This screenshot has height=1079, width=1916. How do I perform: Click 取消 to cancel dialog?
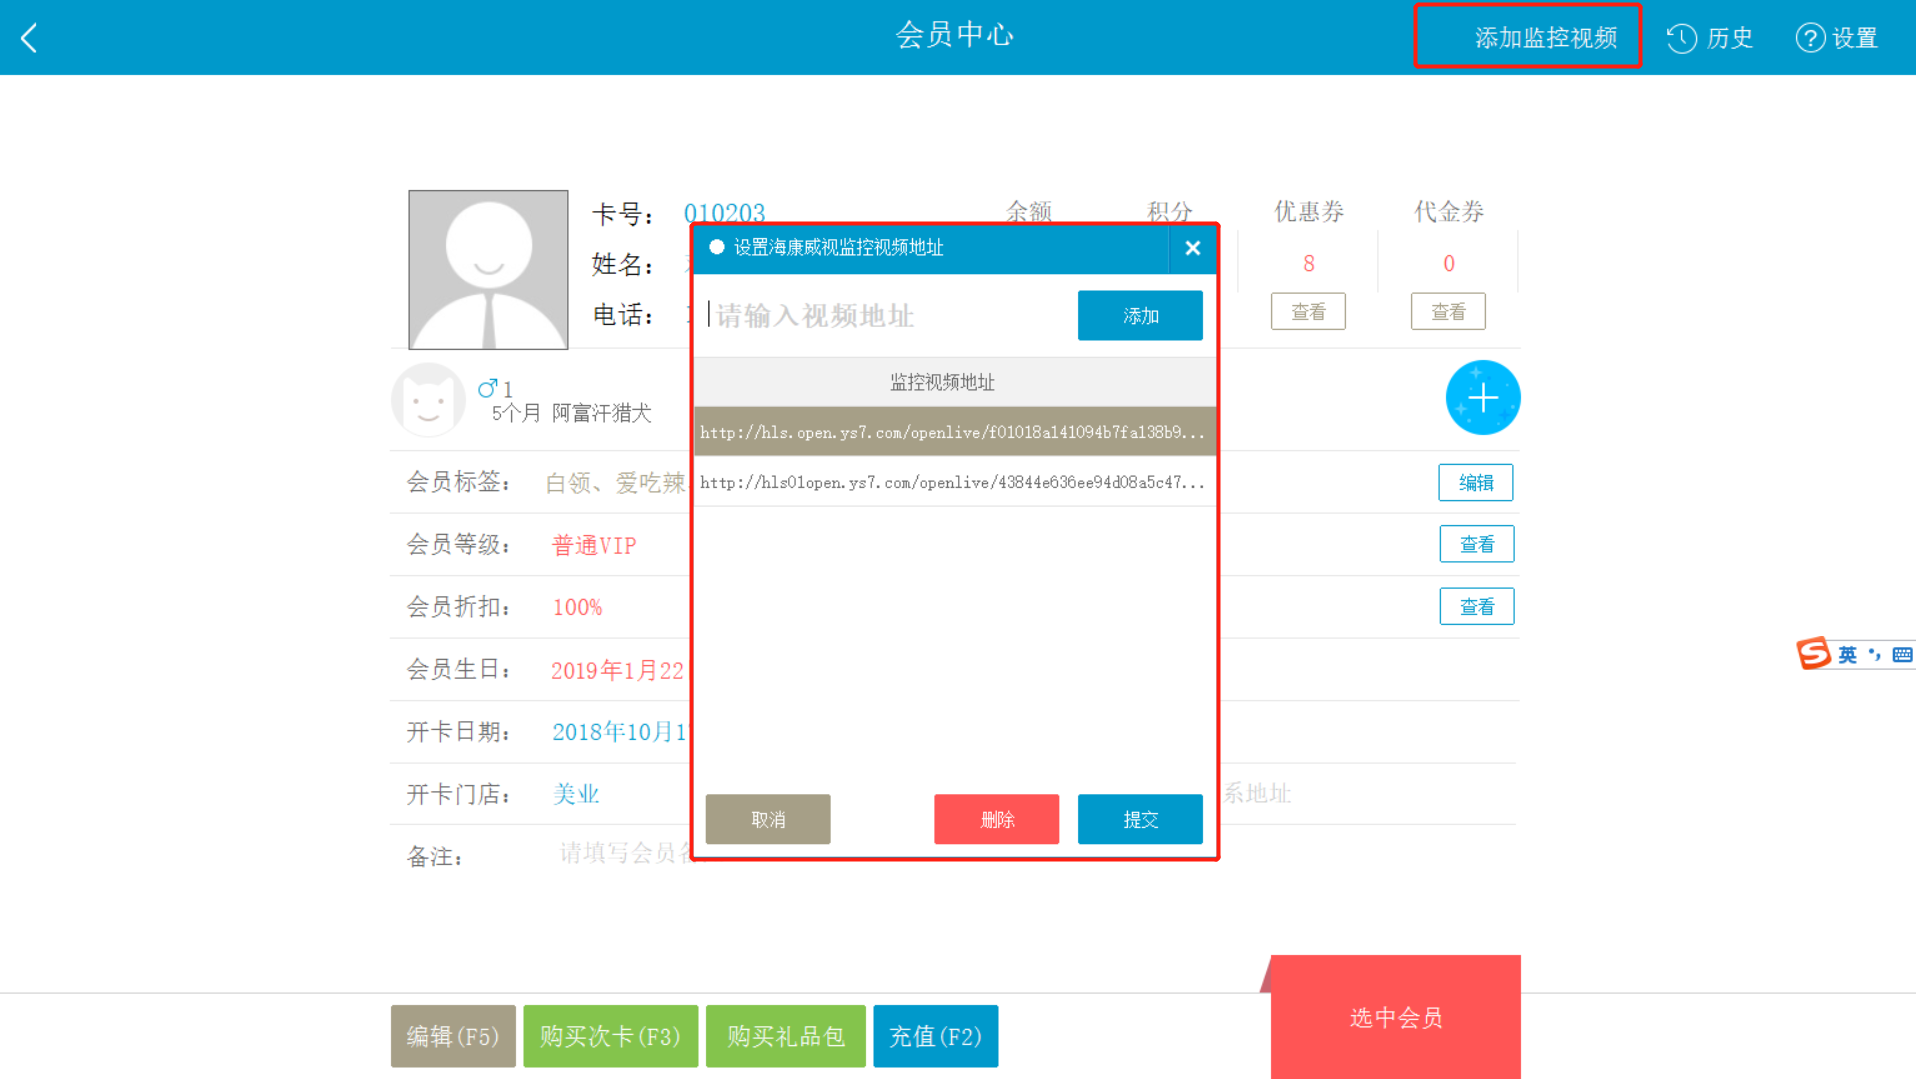point(767,819)
